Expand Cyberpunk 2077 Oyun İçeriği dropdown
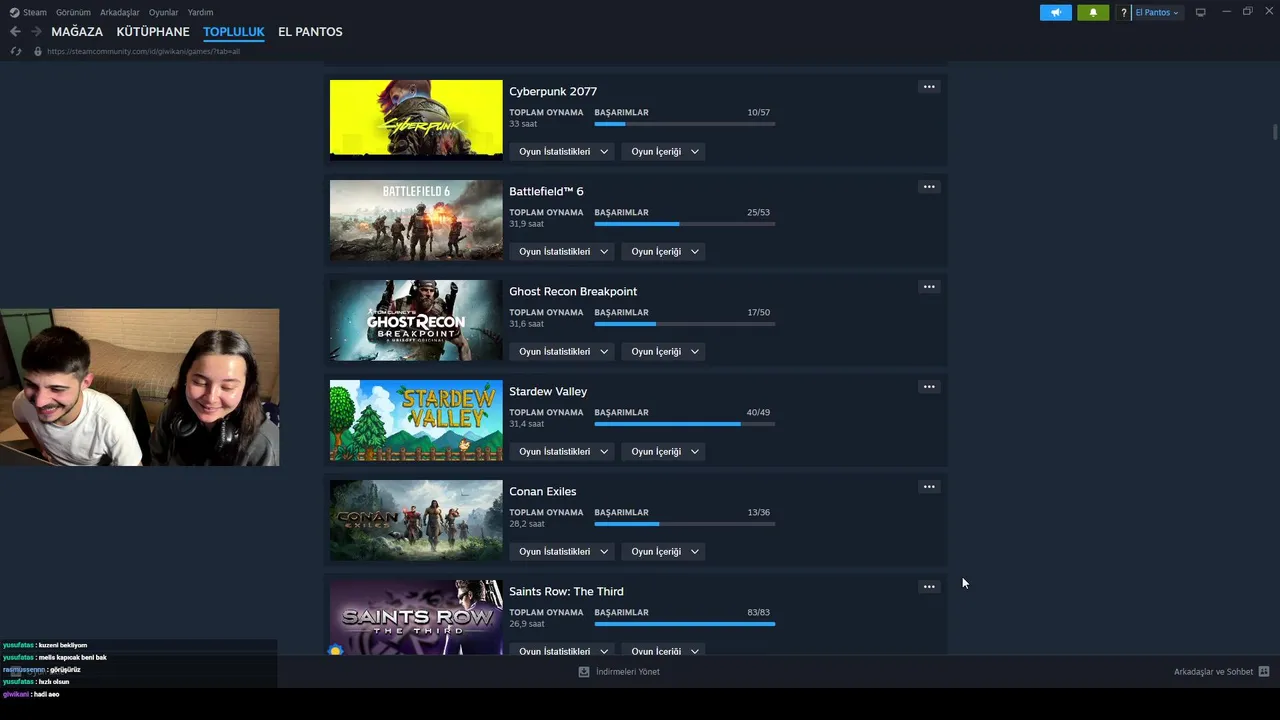This screenshot has width=1280, height=720. pyautogui.click(x=664, y=152)
